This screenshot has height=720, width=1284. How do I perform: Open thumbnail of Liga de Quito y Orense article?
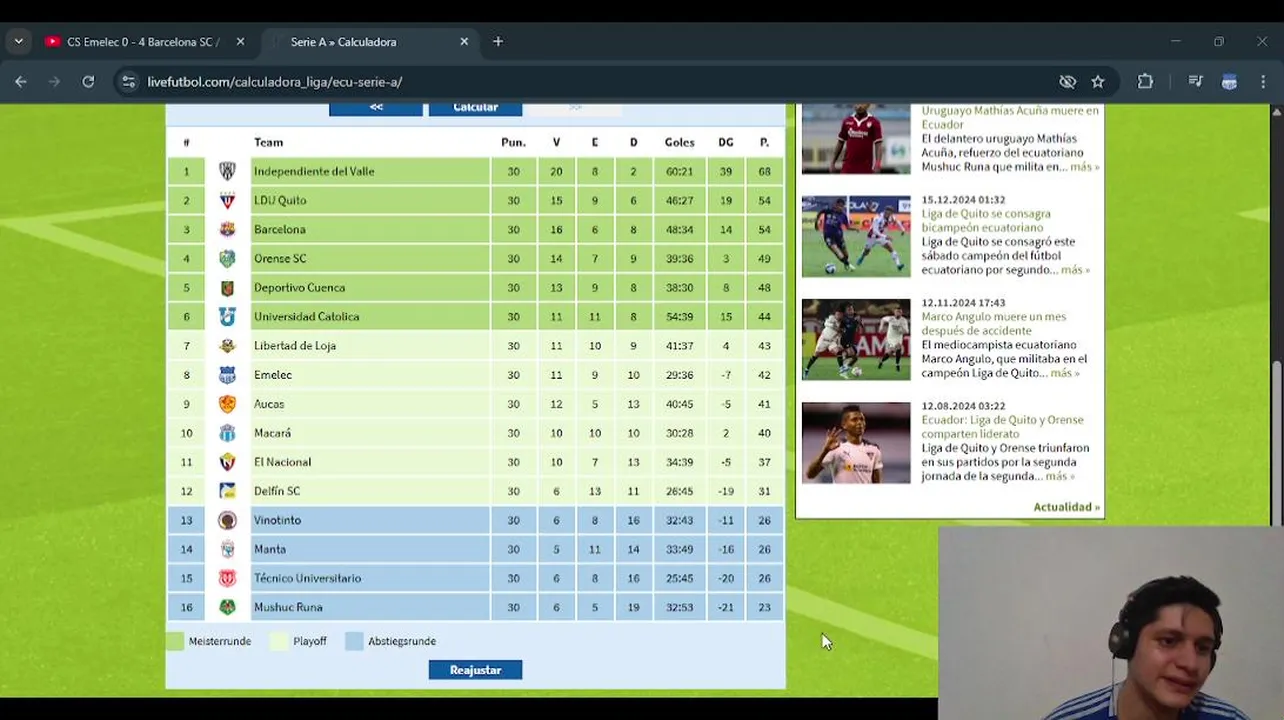coord(856,443)
